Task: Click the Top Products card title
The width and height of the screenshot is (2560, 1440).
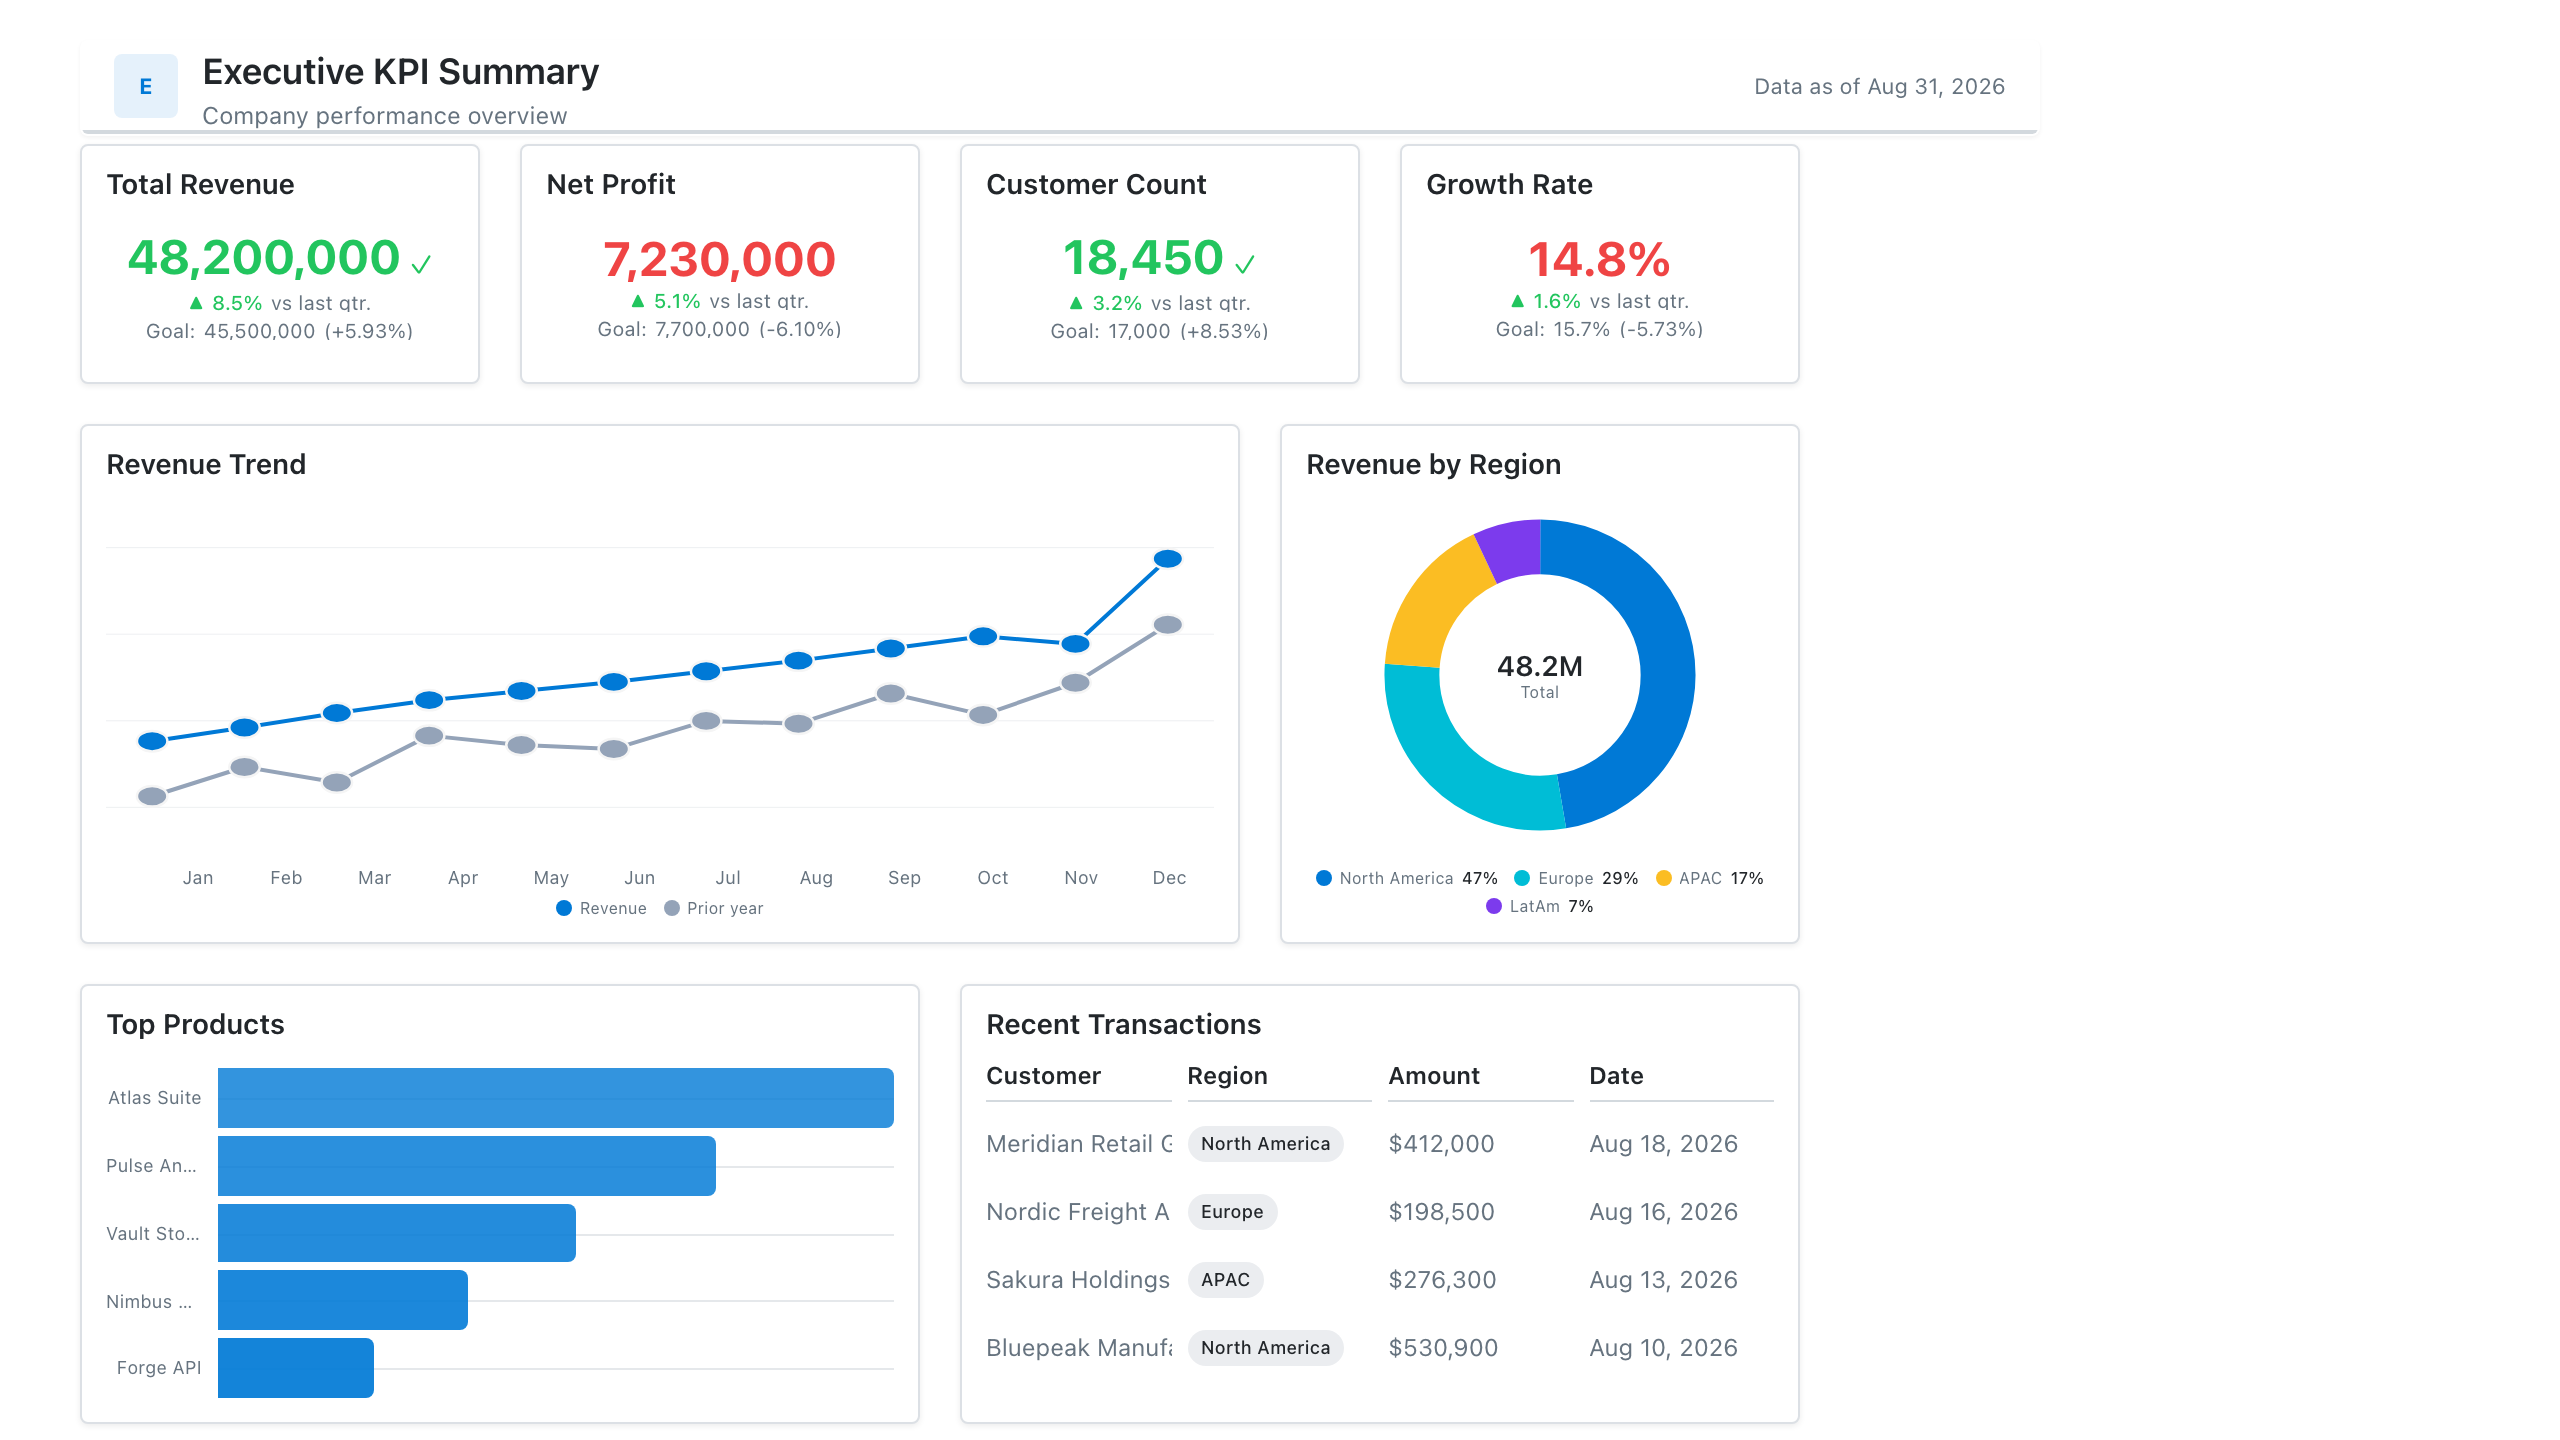Action: coord(195,1025)
